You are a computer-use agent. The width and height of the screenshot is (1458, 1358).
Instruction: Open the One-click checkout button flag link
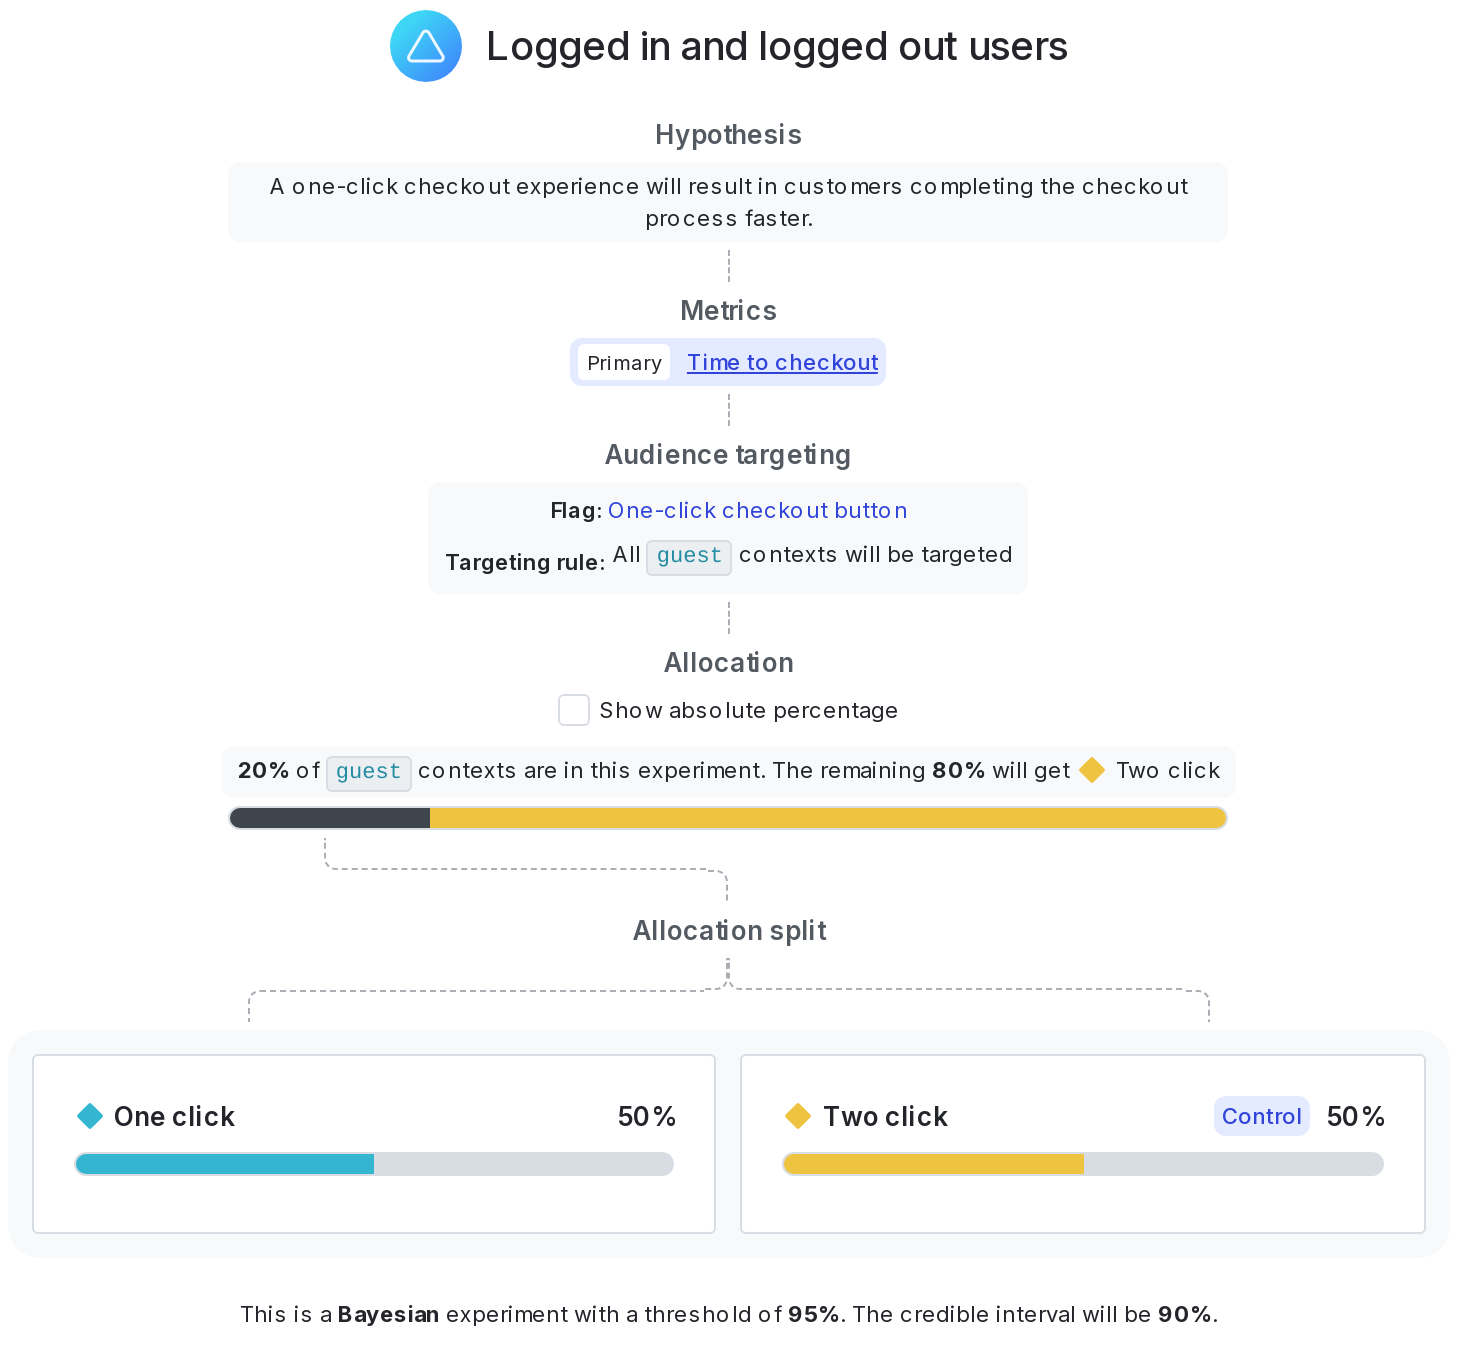coord(757,511)
